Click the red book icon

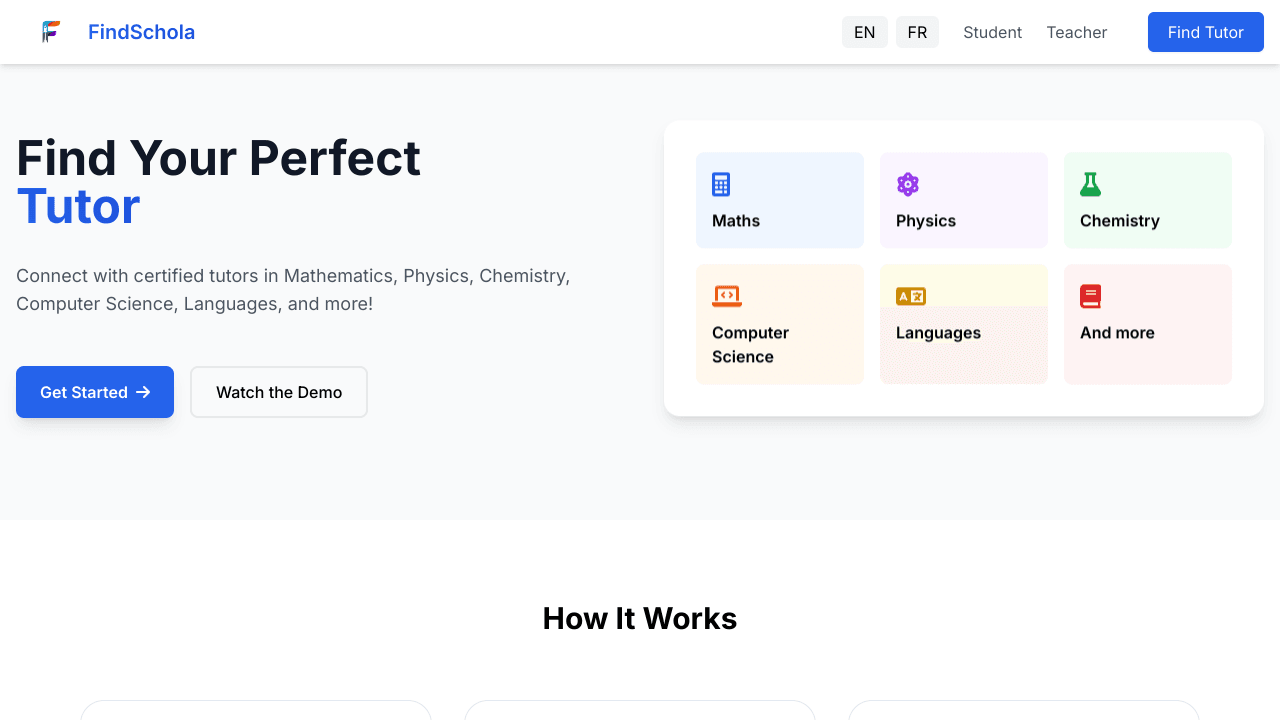point(1090,296)
